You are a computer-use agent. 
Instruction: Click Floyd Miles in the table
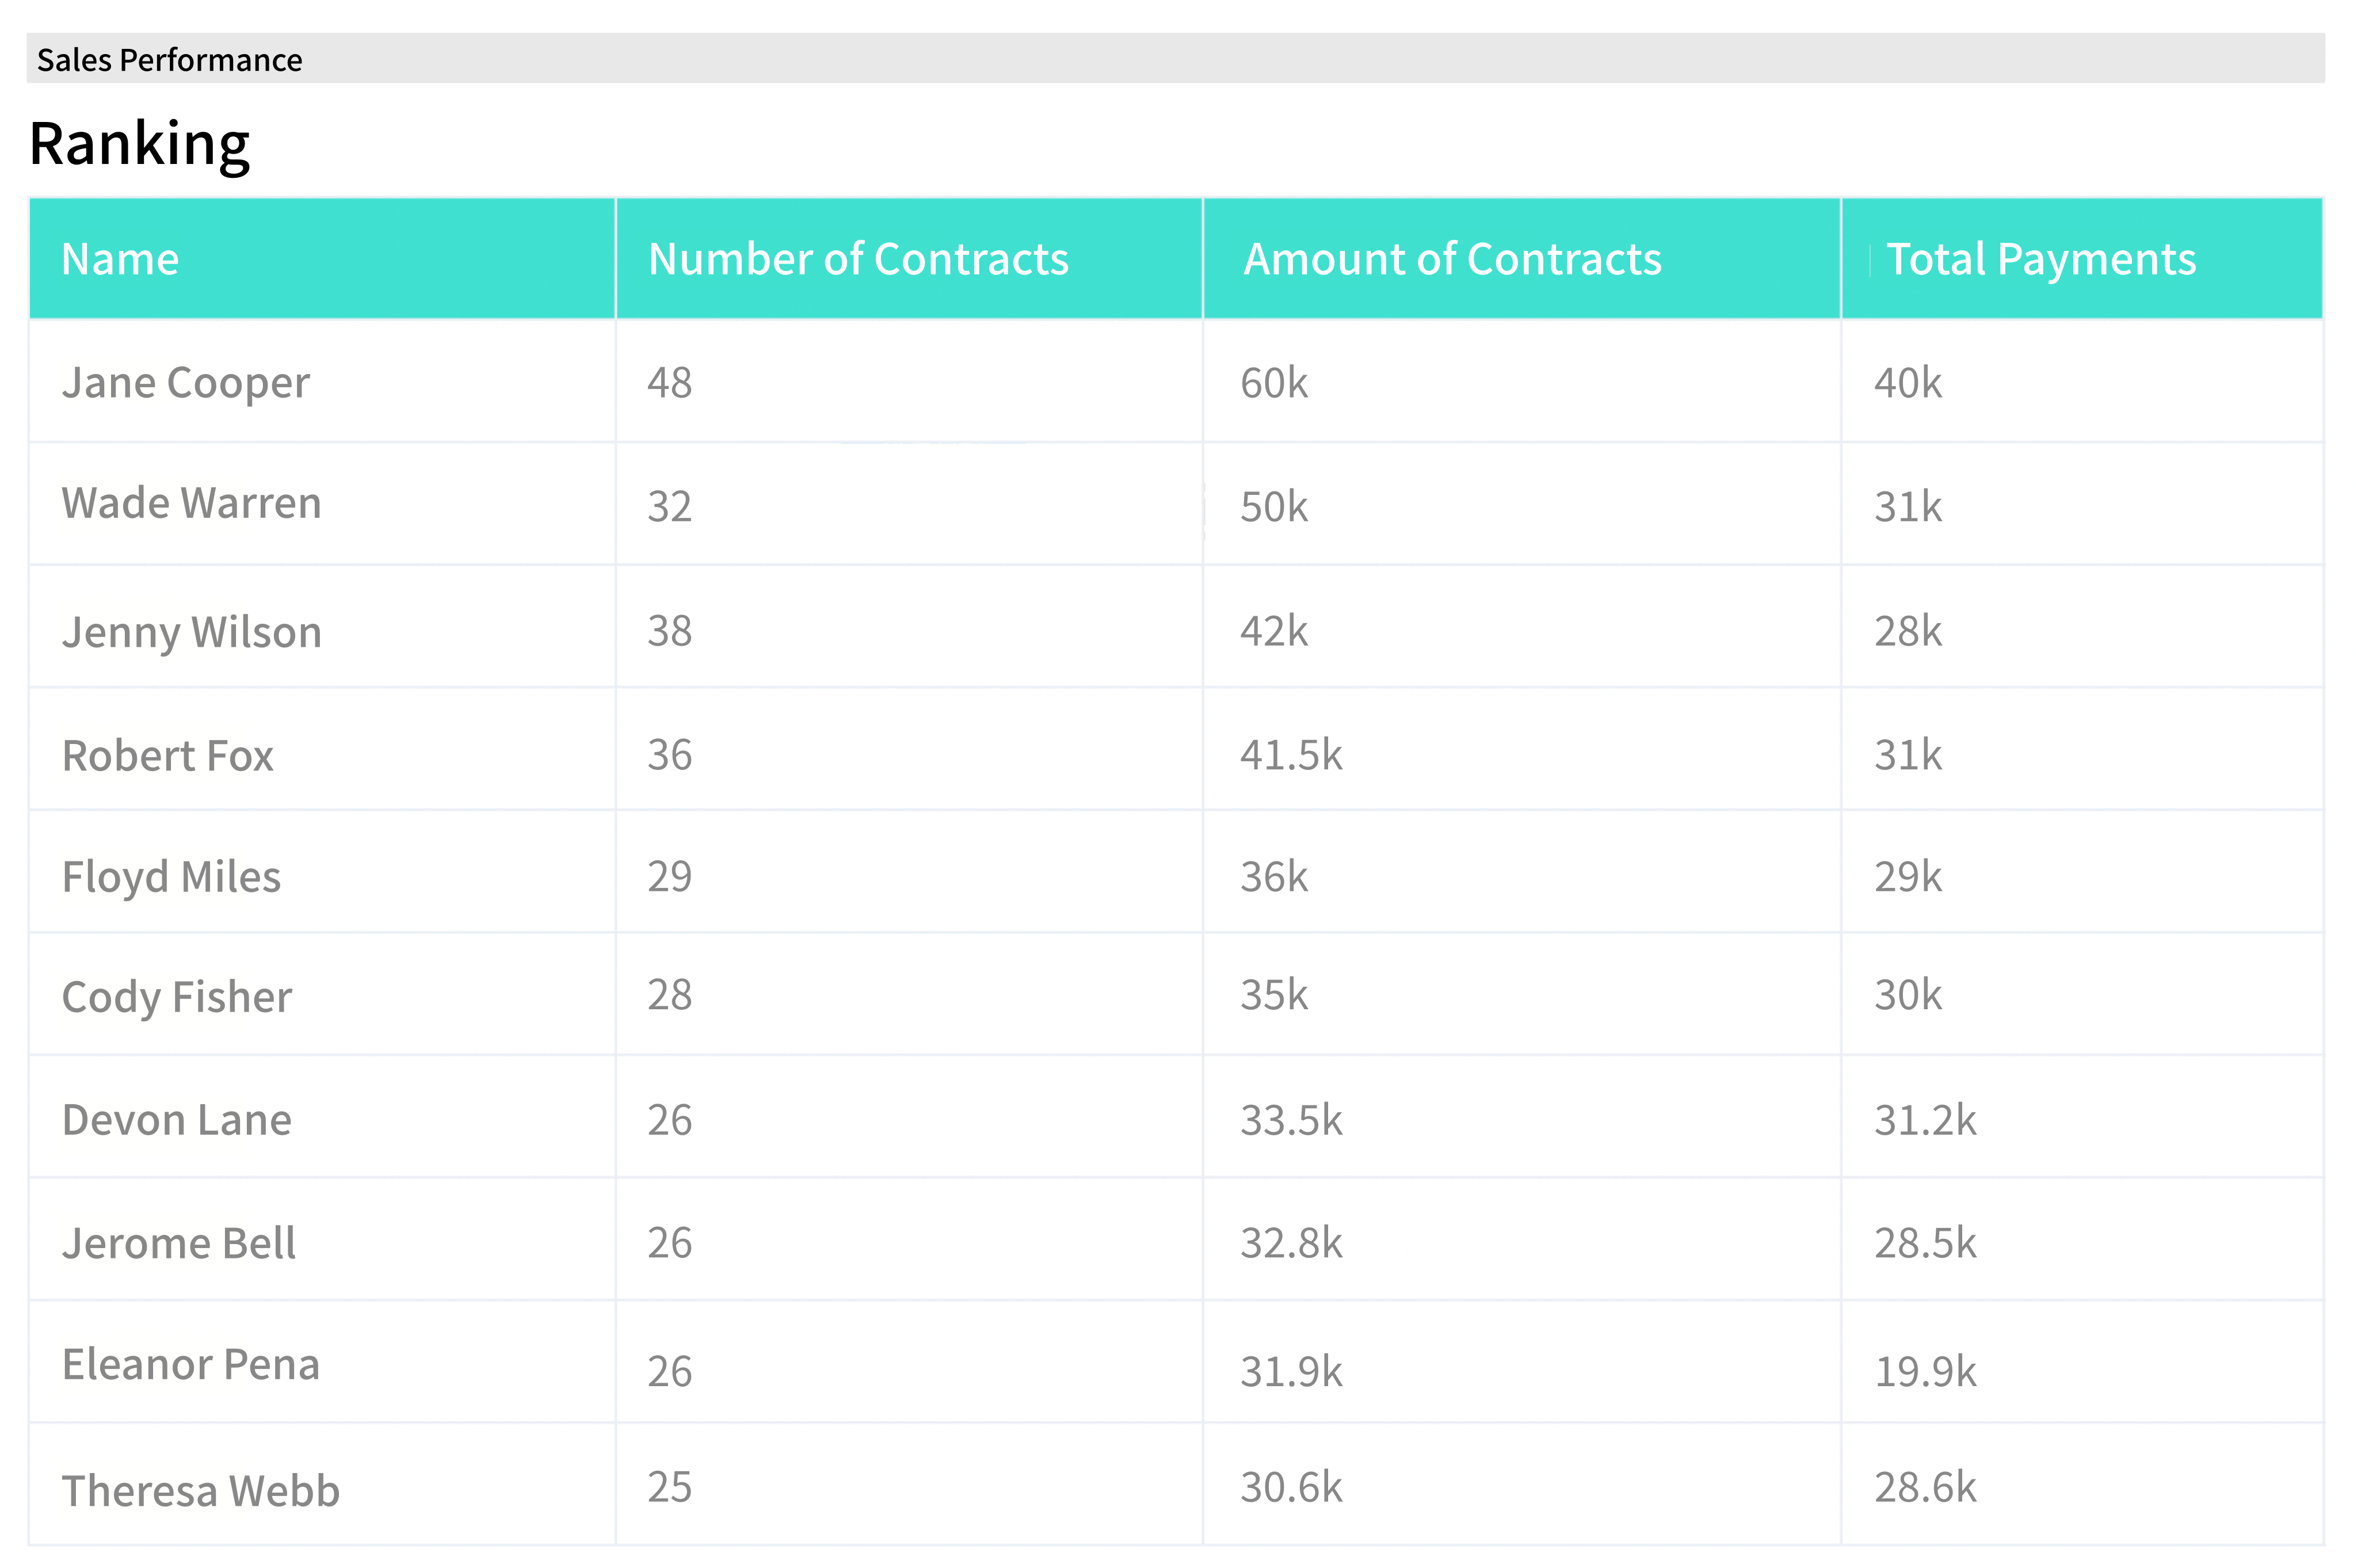(172, 878)
